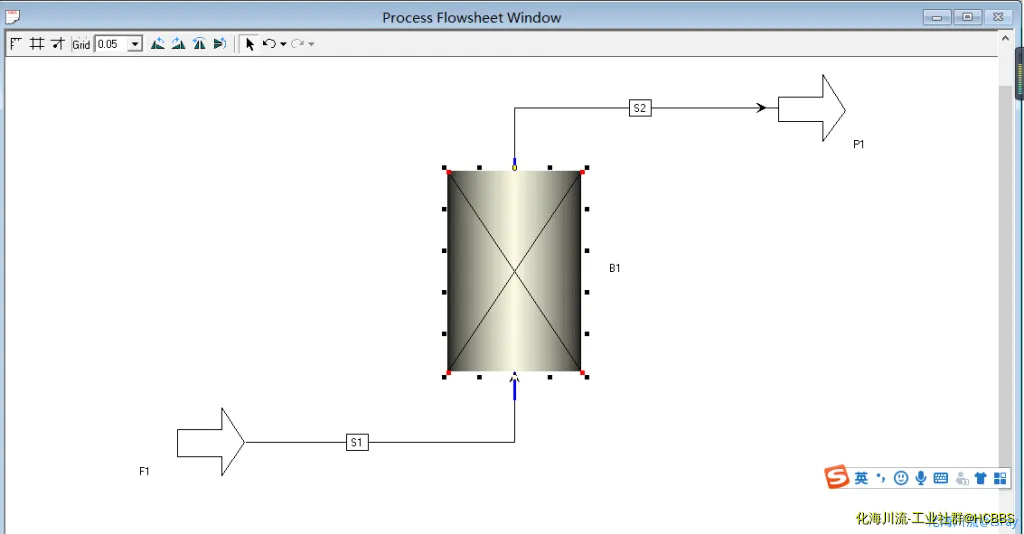Open the Sogou skin shirt icon

(x=980, y=479)
